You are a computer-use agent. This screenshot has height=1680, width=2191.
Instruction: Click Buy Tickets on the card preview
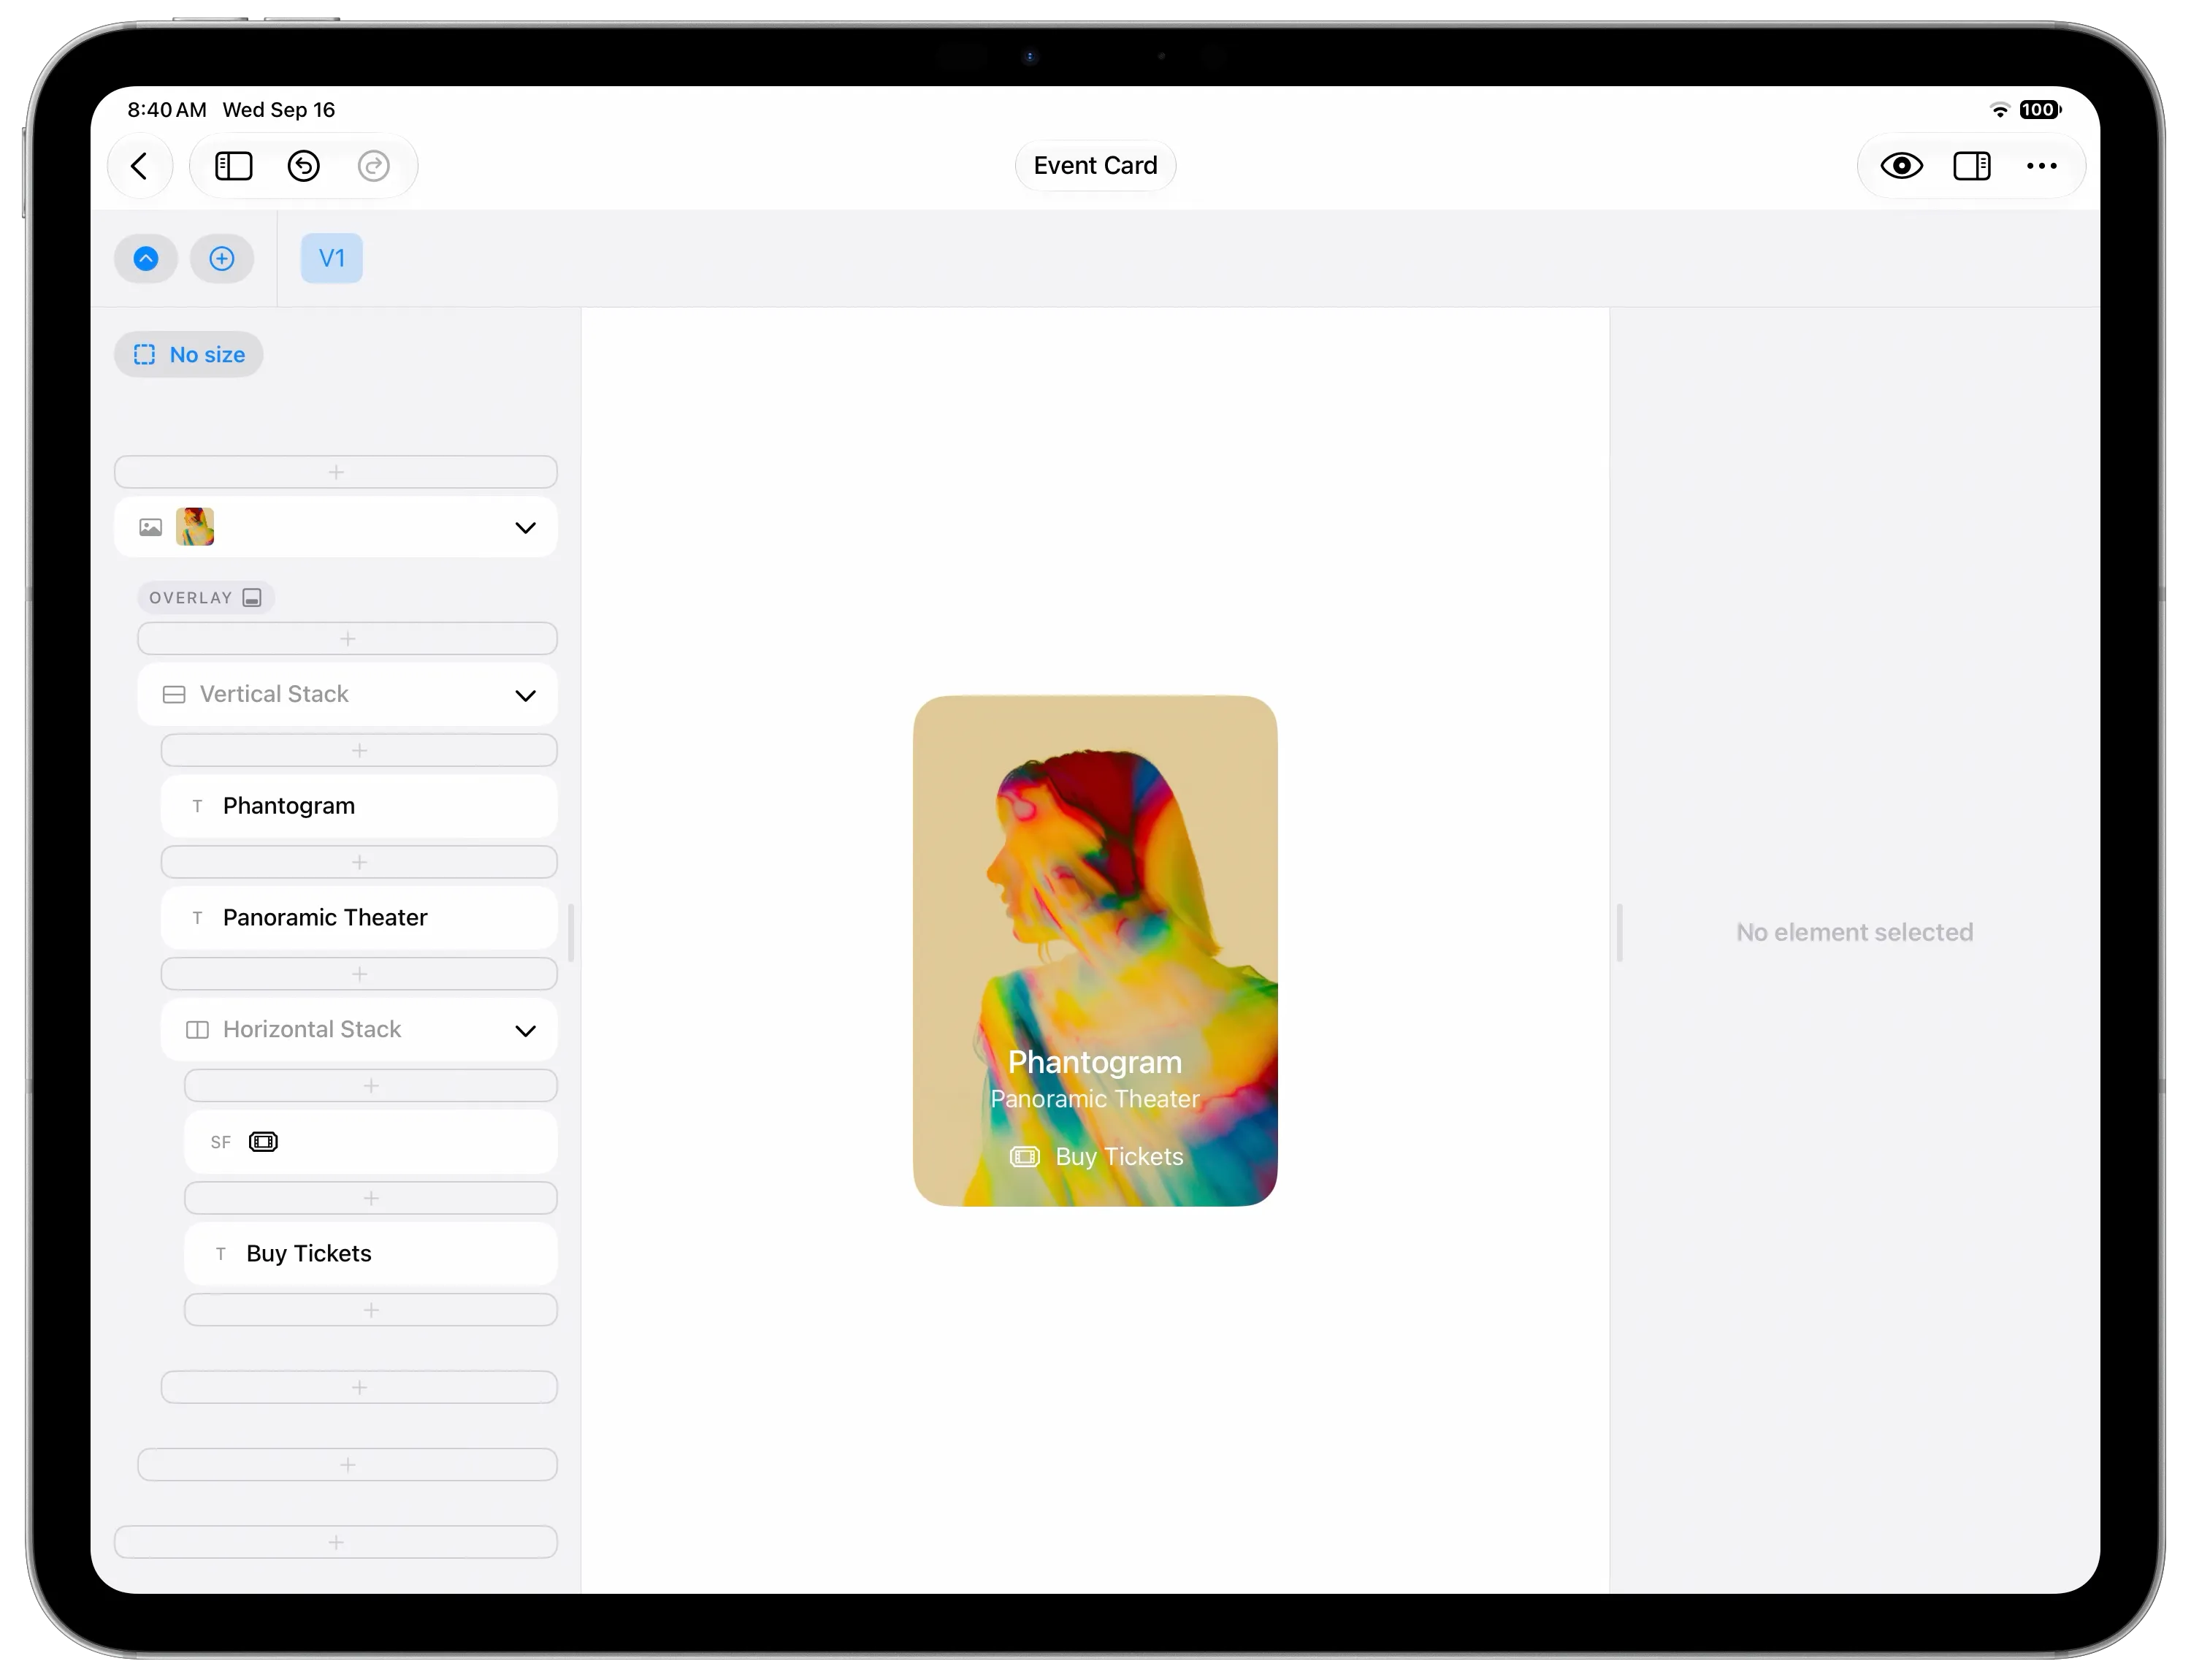(x=1119, y=1157)
